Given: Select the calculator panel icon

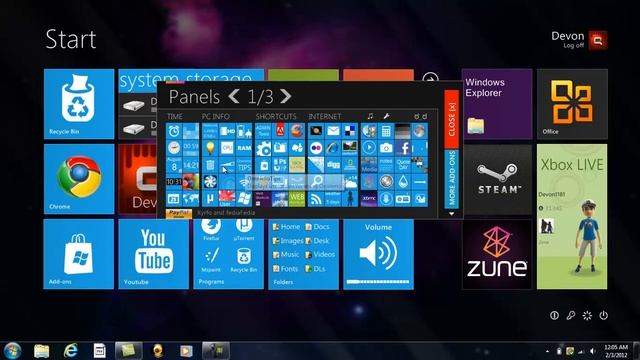Looking at the screenshot, I should coord(386,131).
